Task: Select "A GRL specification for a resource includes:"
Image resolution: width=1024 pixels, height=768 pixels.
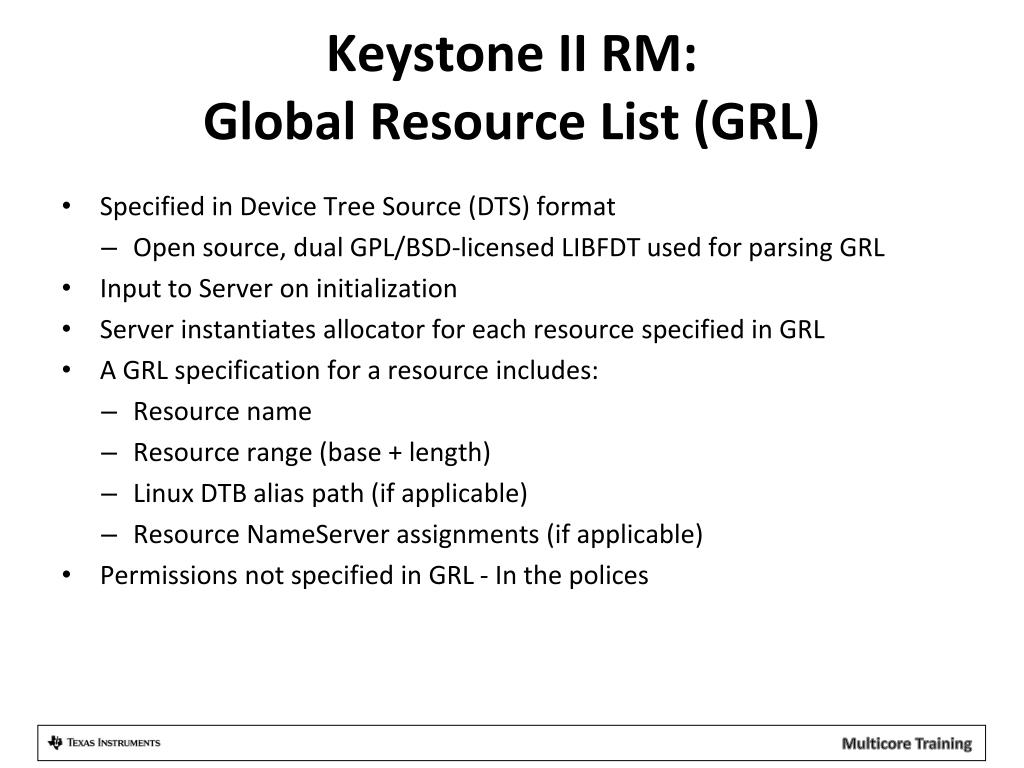Action: pyautogui.click(x=349, y=371)
